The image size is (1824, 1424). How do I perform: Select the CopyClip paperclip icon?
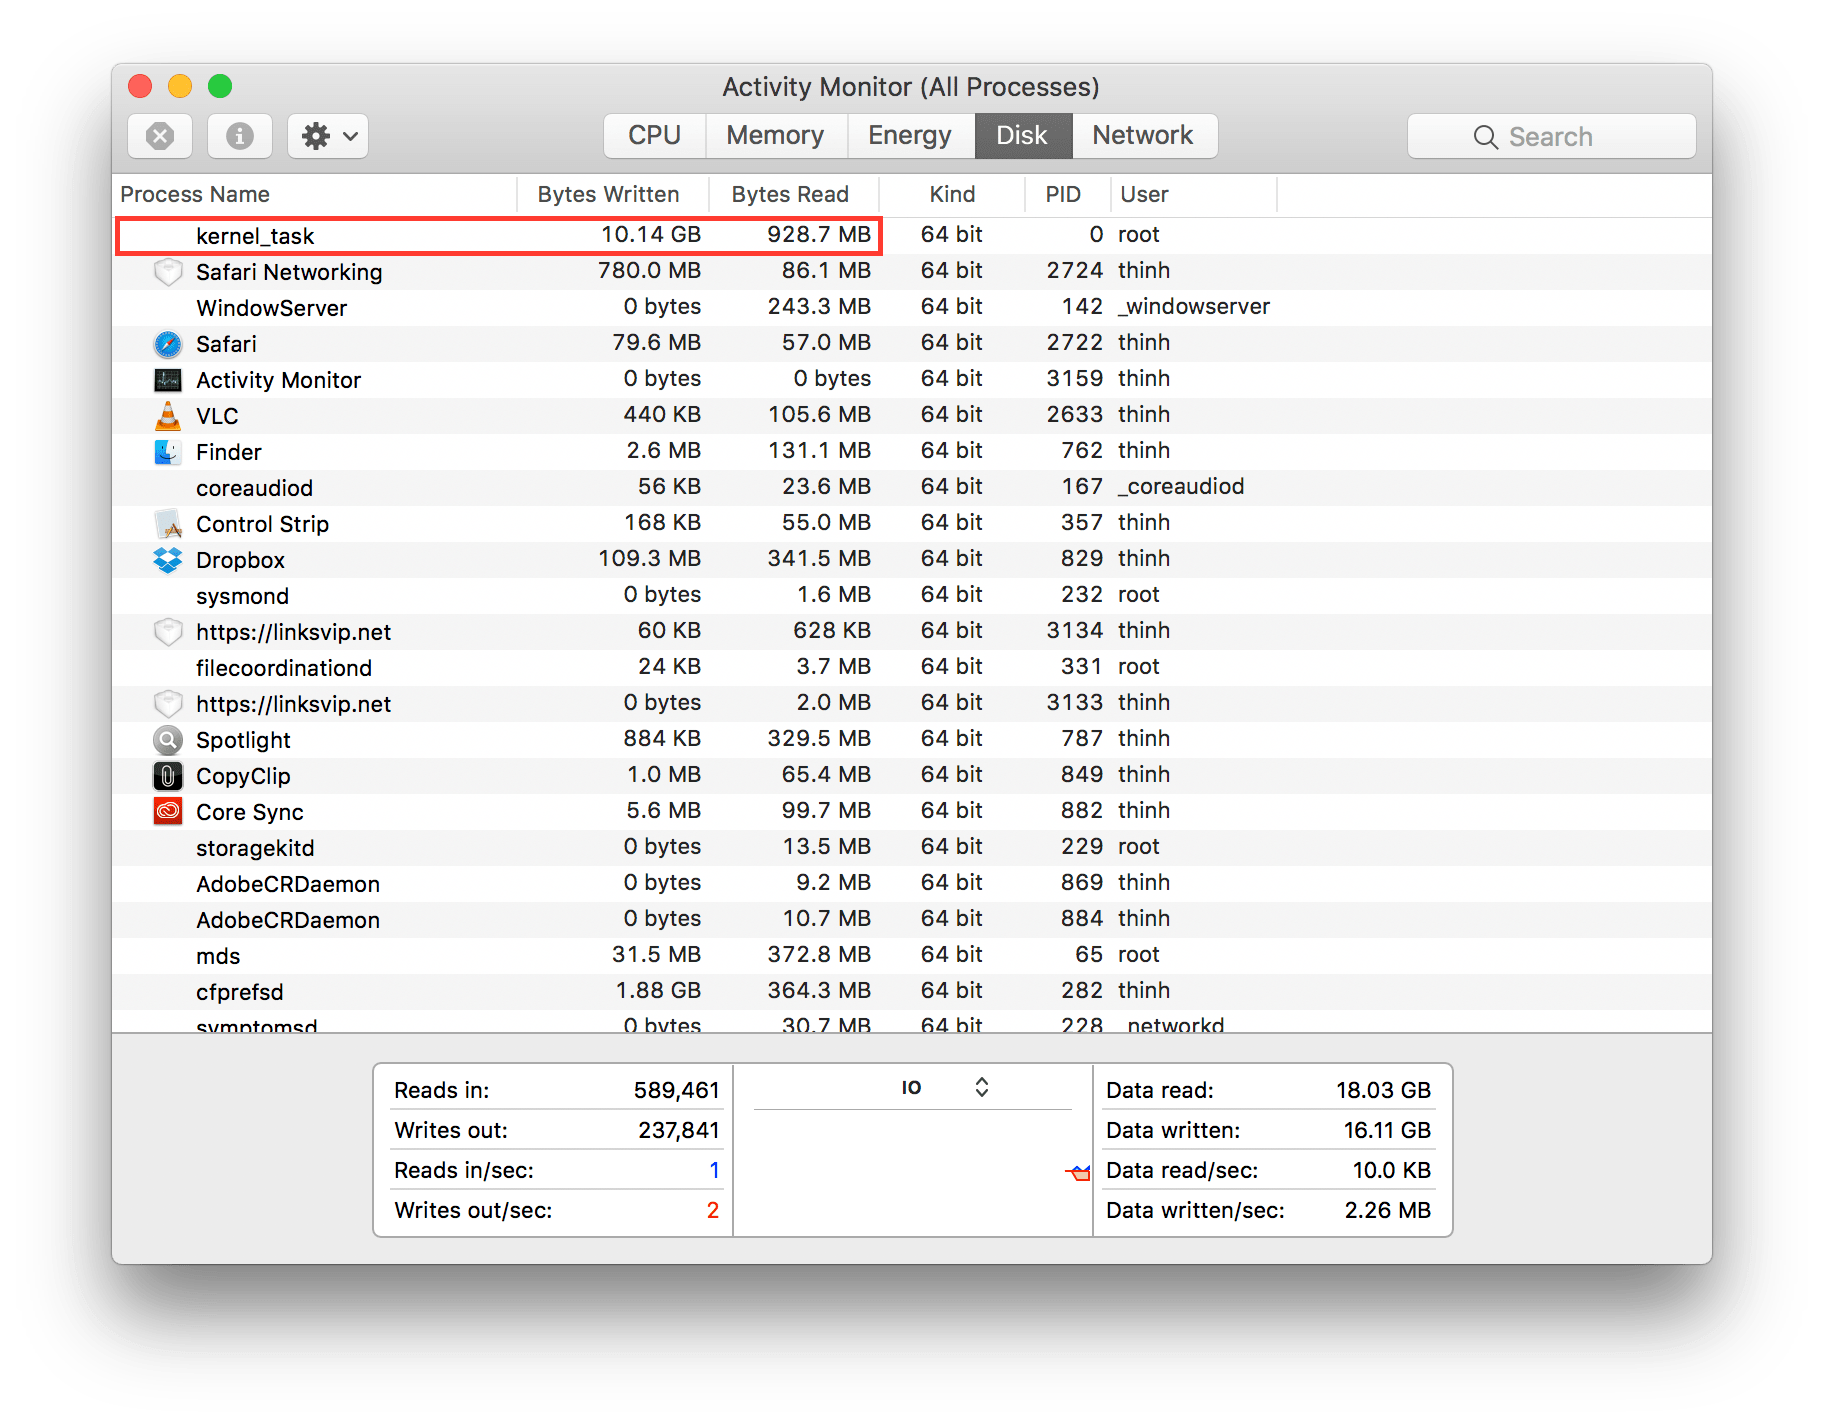click(x=168, y=776)
